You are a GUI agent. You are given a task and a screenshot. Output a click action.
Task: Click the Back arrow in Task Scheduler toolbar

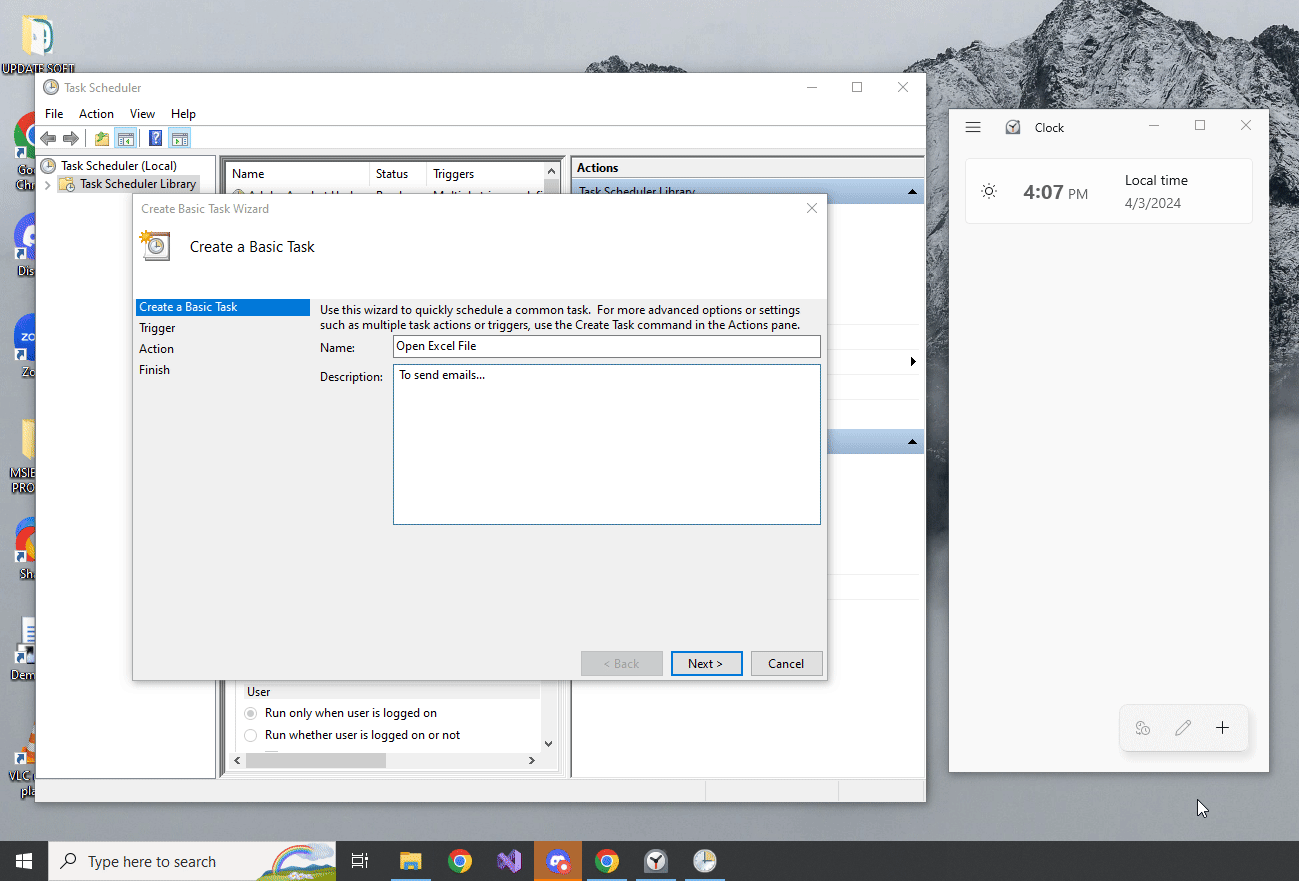tap(48, 138)
